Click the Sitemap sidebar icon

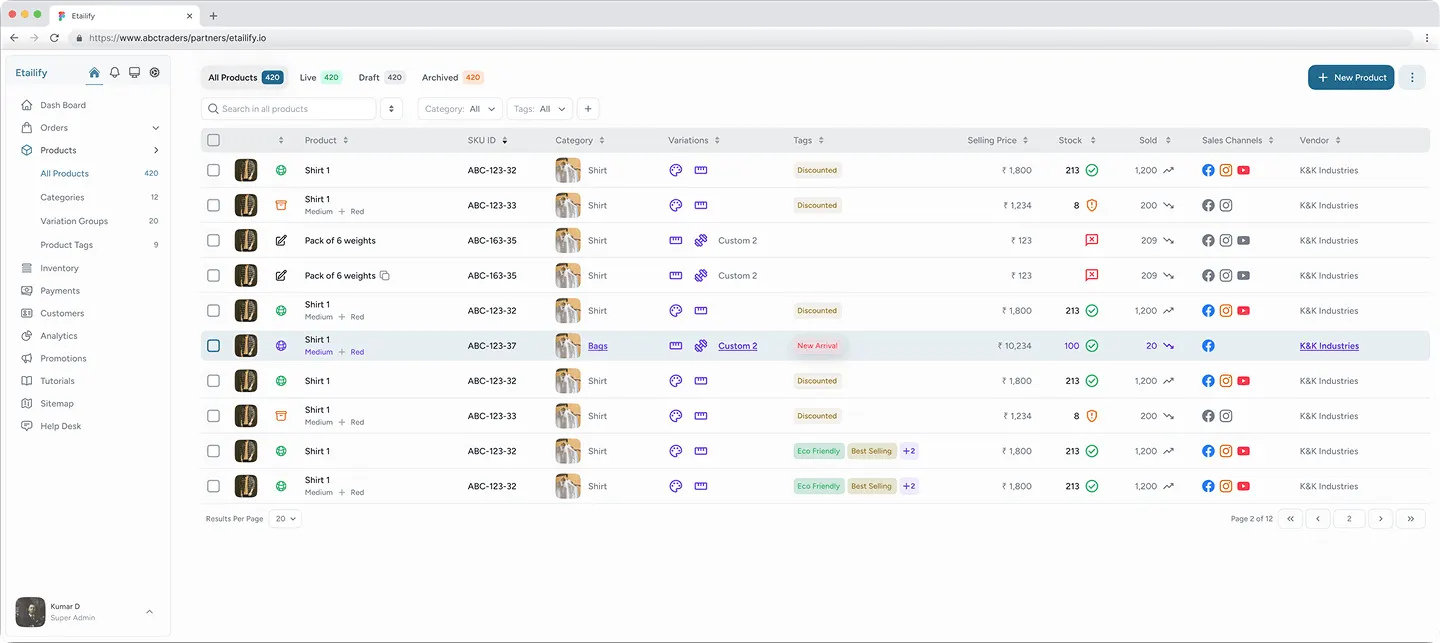click(x=27, y=404)
